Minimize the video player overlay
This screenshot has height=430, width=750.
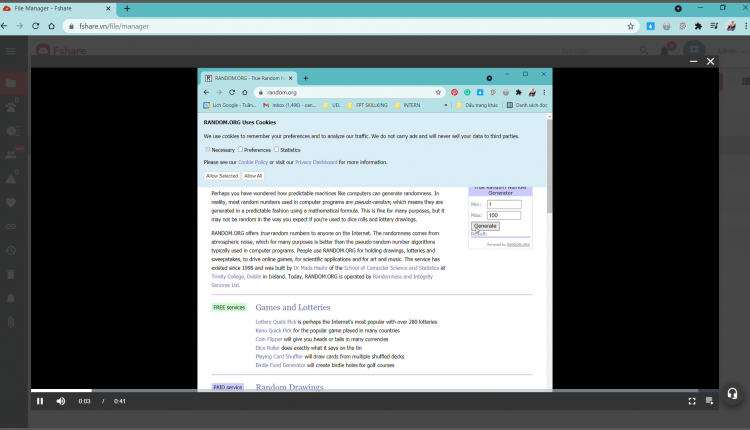tap(693, 61)
